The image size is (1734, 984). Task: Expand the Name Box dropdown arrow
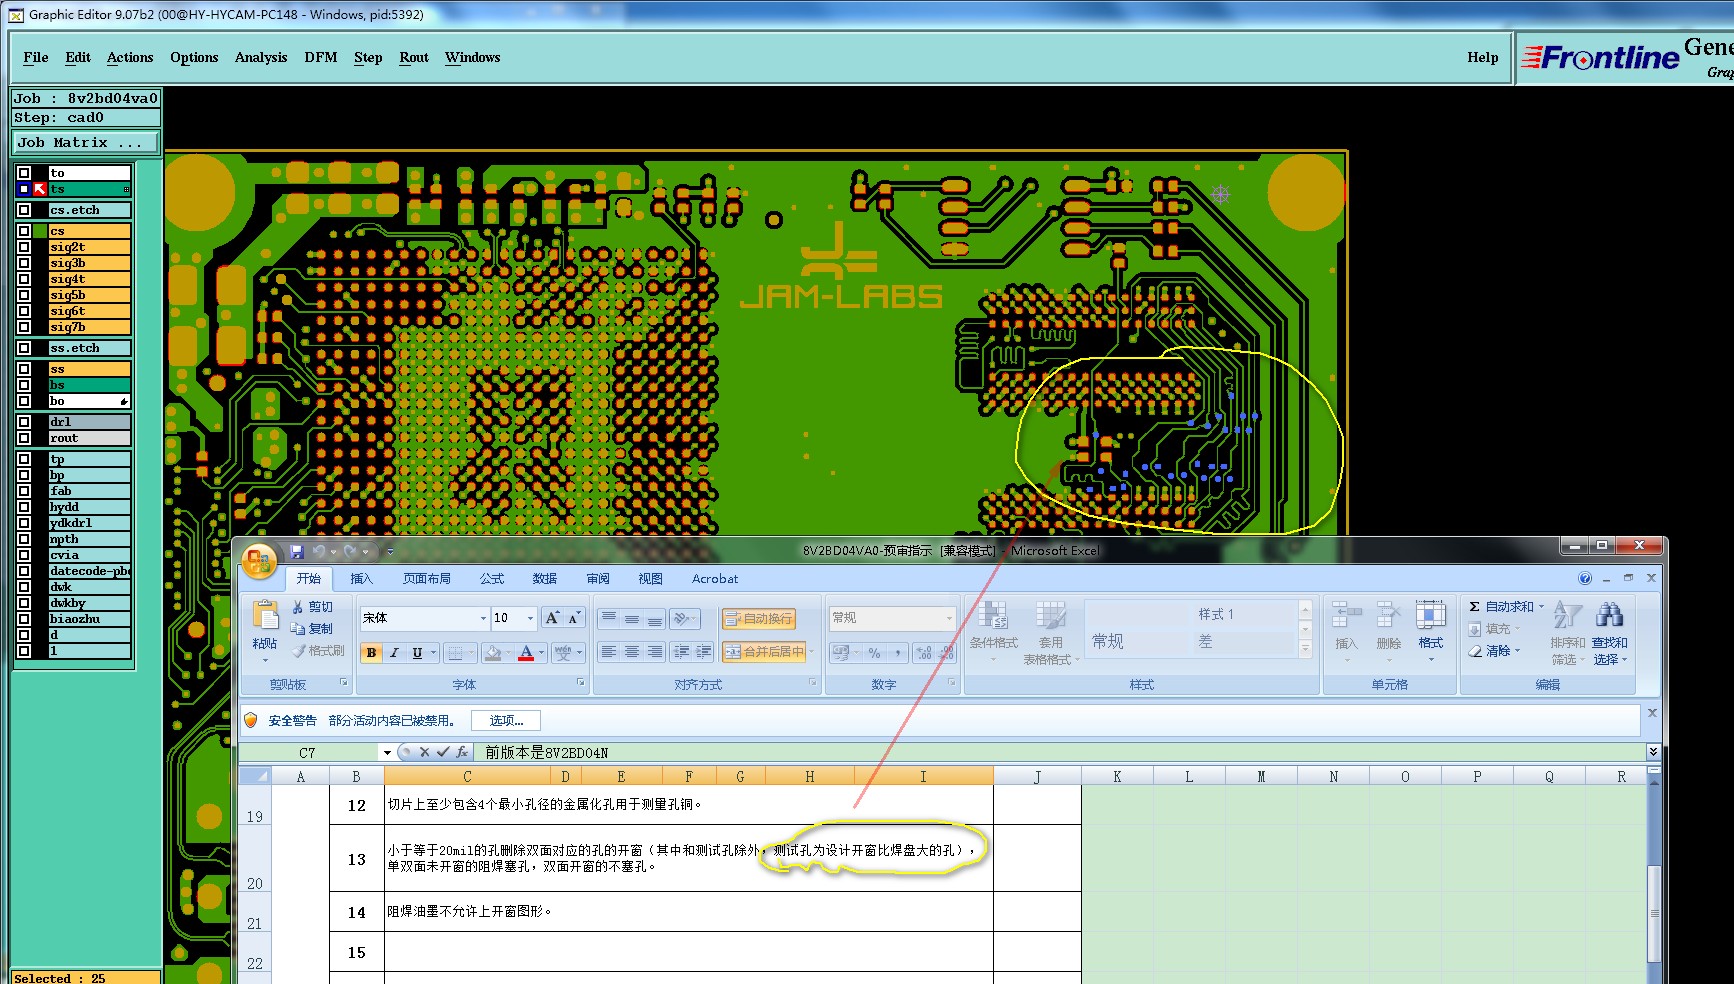tap(387, 752)
